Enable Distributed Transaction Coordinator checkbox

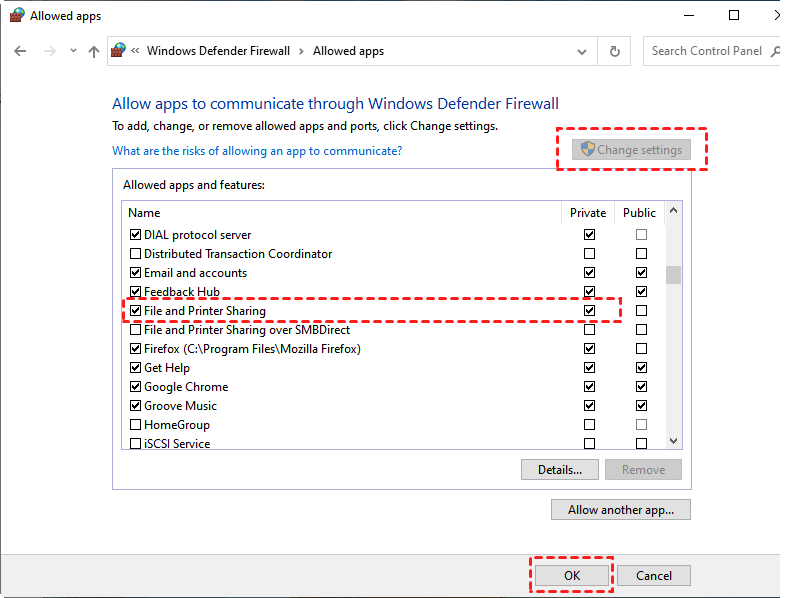click(136, 254)
